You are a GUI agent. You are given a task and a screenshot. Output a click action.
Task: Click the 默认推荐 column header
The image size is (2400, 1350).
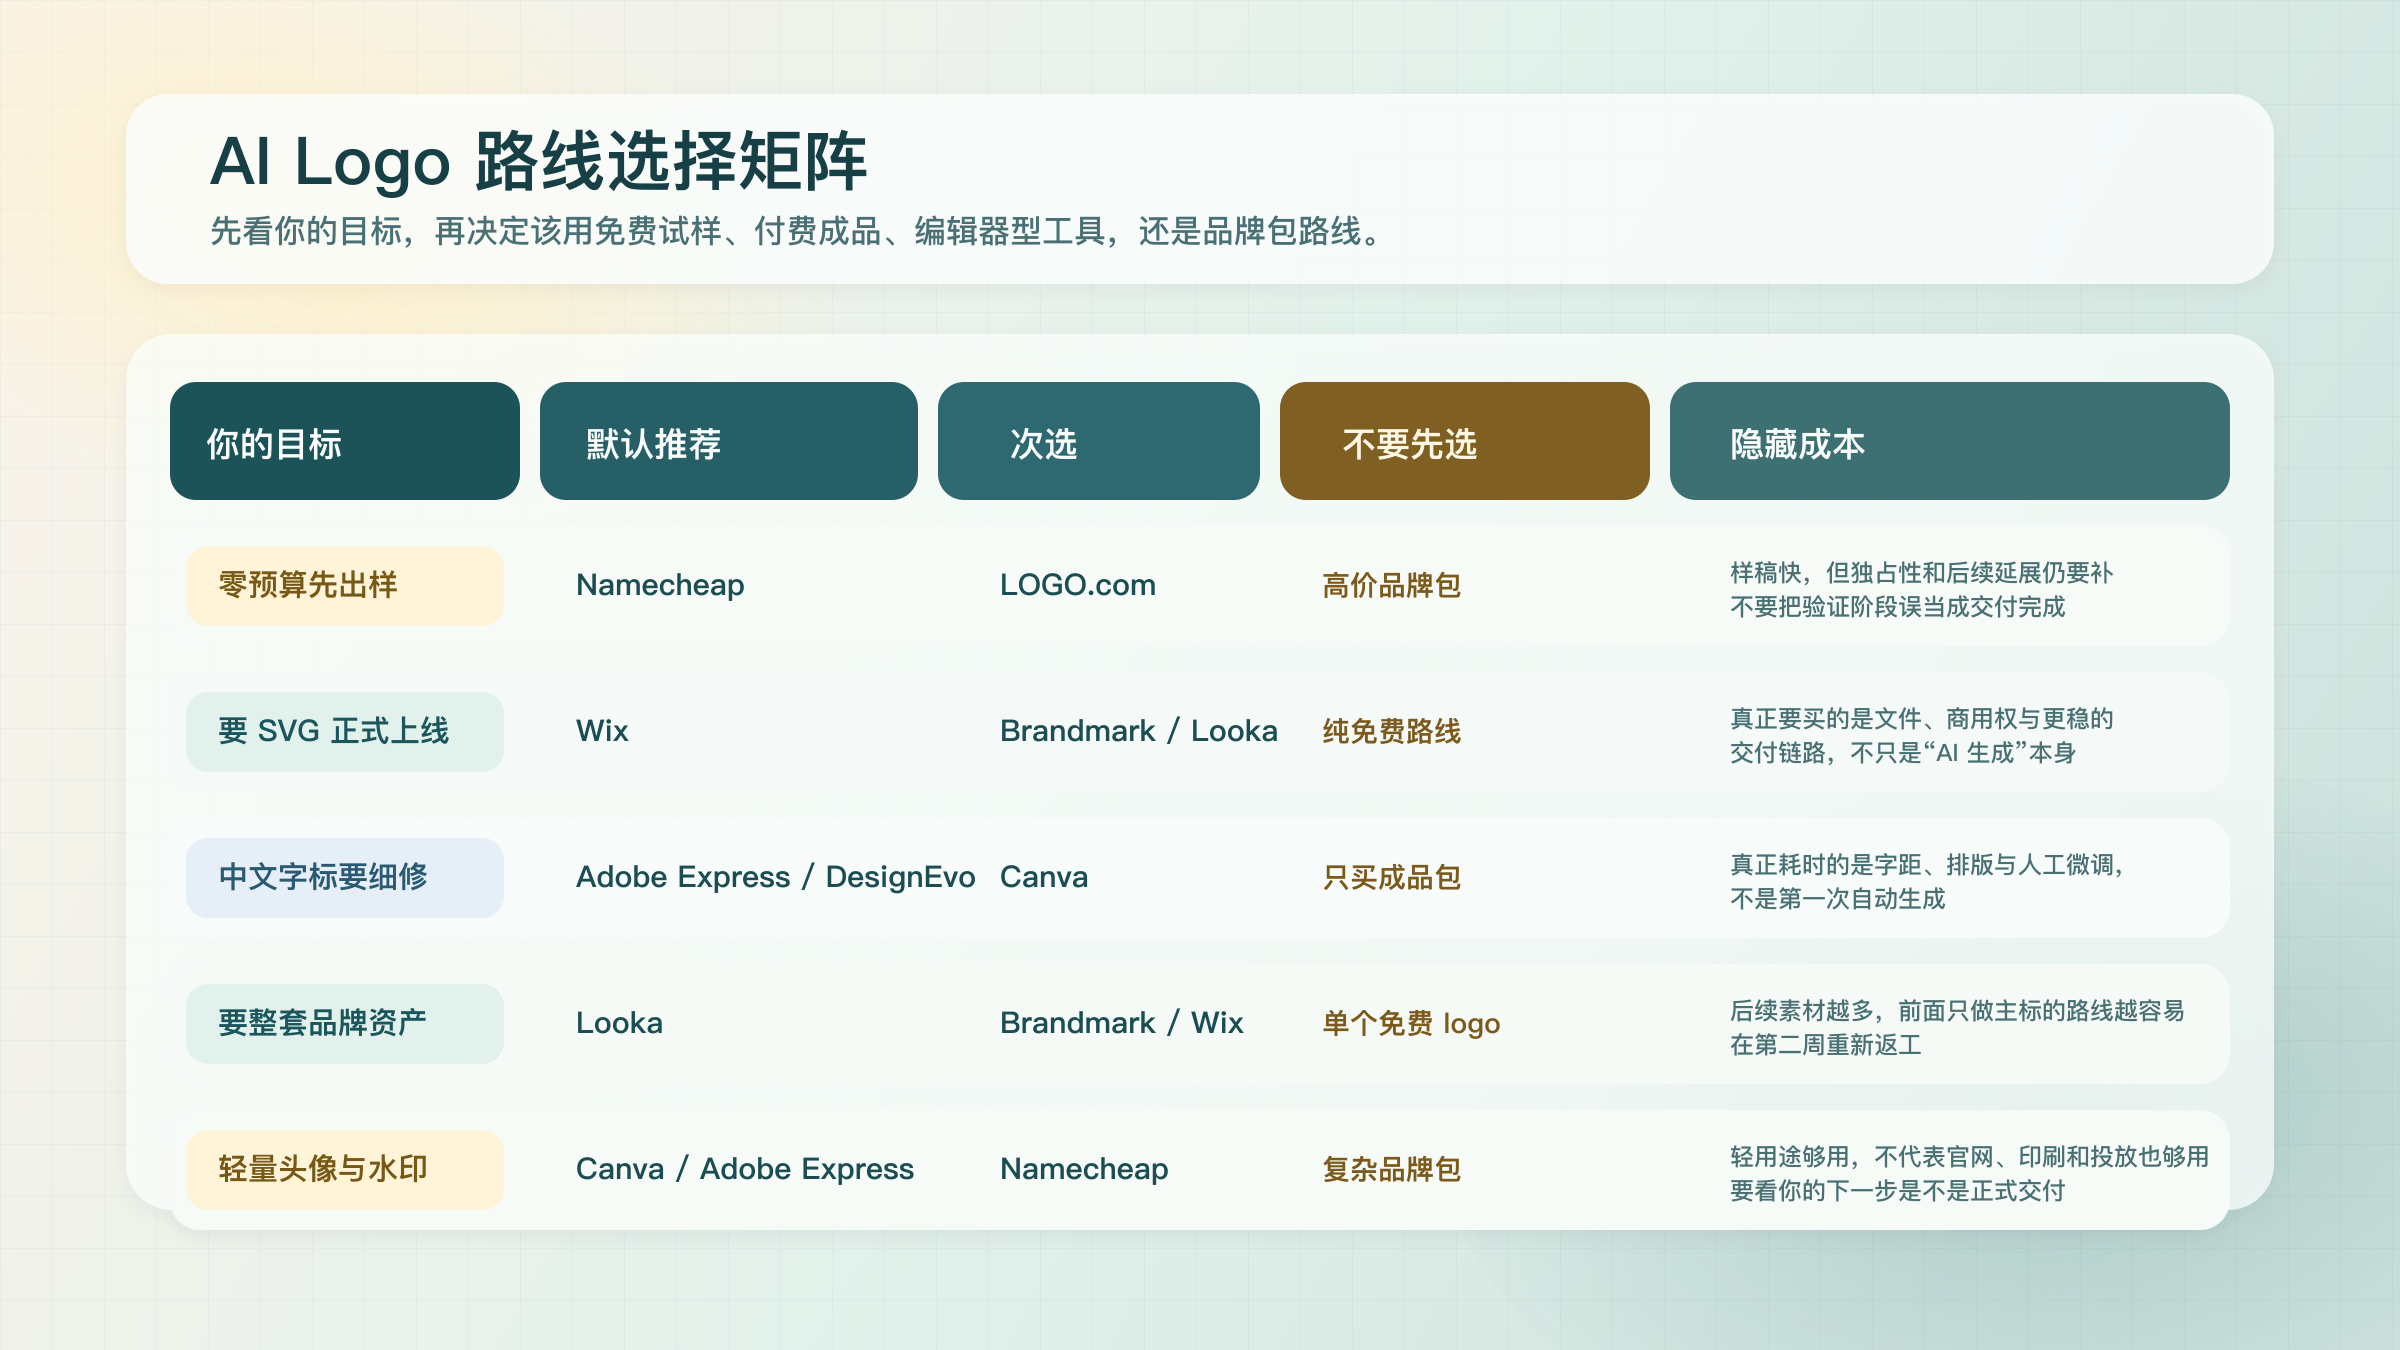pyautogui.click(x=728, y=441)
